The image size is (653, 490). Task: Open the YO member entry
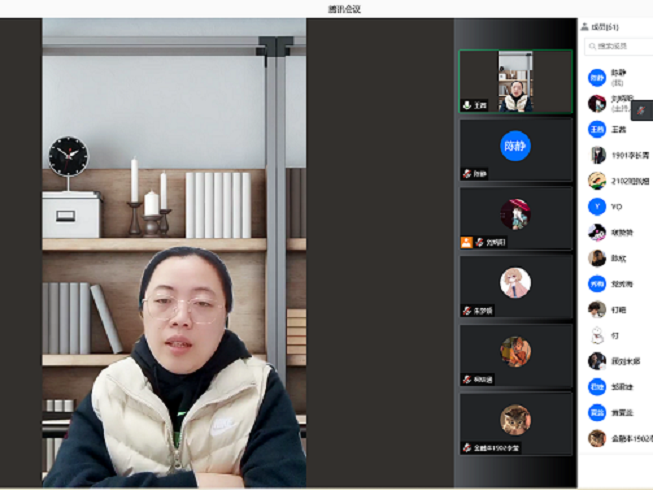[x=597, y=207]
